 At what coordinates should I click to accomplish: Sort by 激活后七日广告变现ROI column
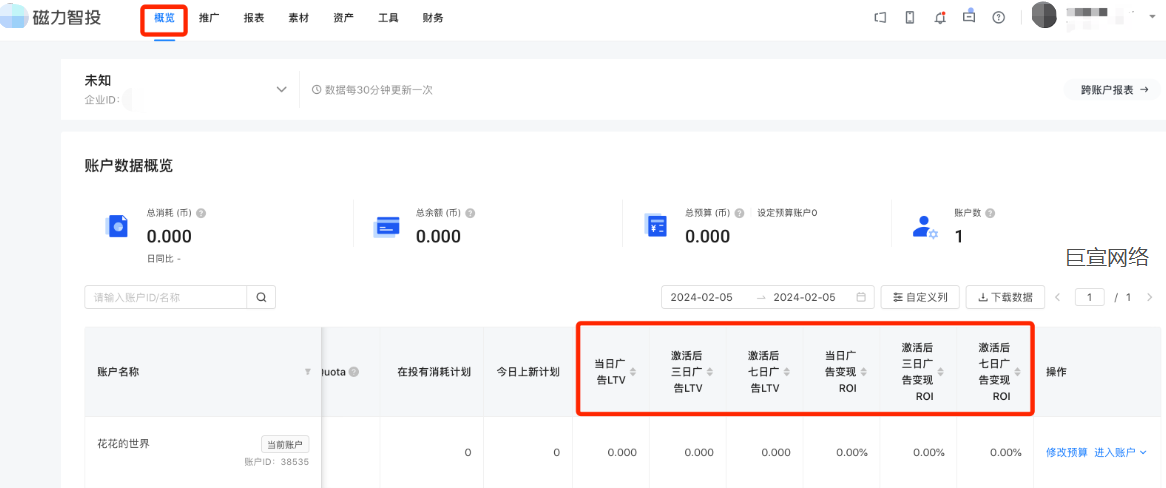(x=1017, y=372)
